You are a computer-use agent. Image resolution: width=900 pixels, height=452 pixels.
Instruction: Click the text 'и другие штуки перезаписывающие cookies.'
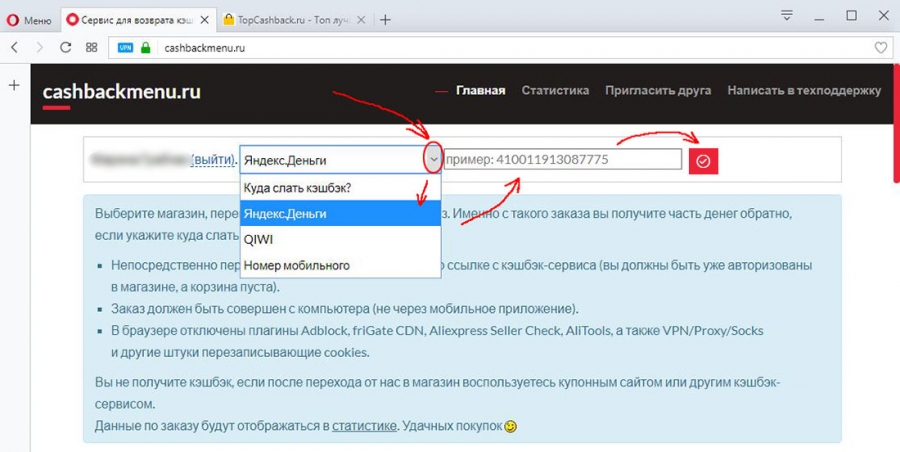[x=240, y=353]
